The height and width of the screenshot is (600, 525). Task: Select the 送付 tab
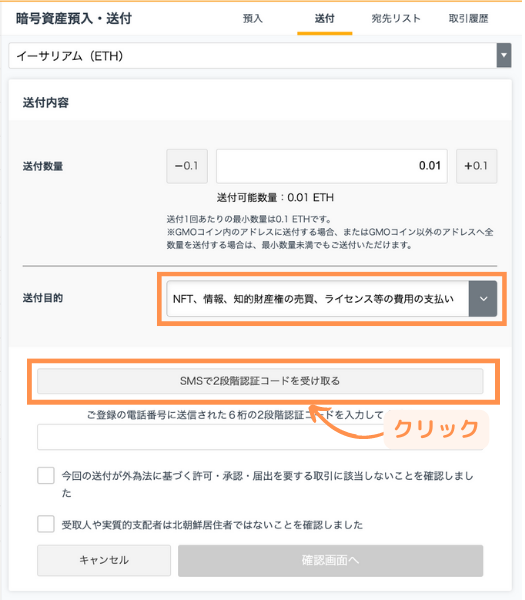click(x=326, y=18)
